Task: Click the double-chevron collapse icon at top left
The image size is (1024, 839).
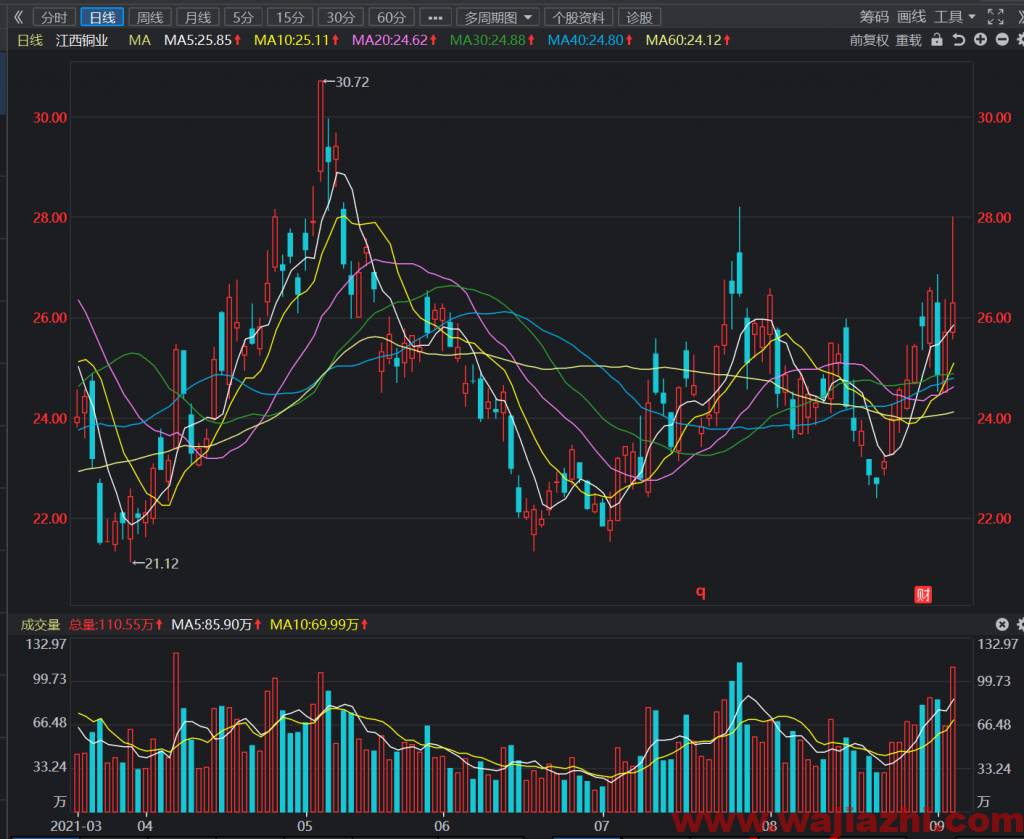Action: click(x=18, y=17)
